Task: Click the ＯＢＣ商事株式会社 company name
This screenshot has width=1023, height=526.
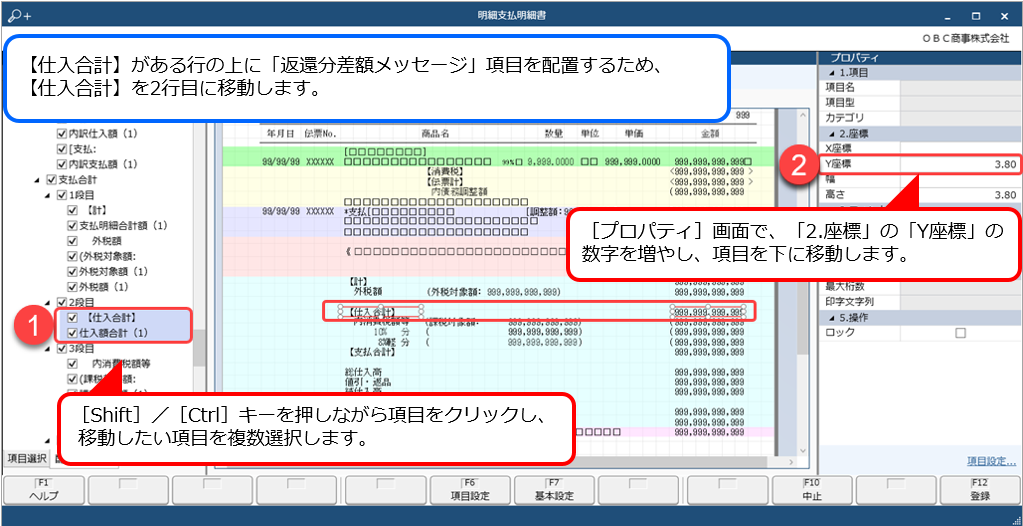Action: coord(966,39)
